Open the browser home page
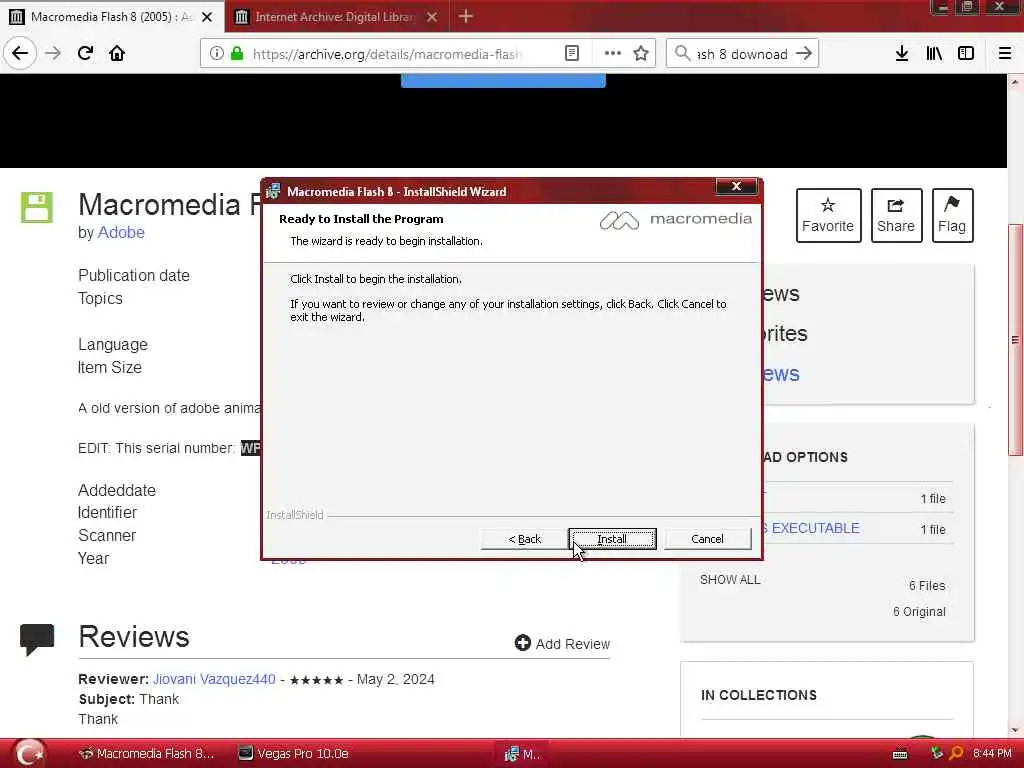Screen dimensions: 1024x768 point(117,54)
